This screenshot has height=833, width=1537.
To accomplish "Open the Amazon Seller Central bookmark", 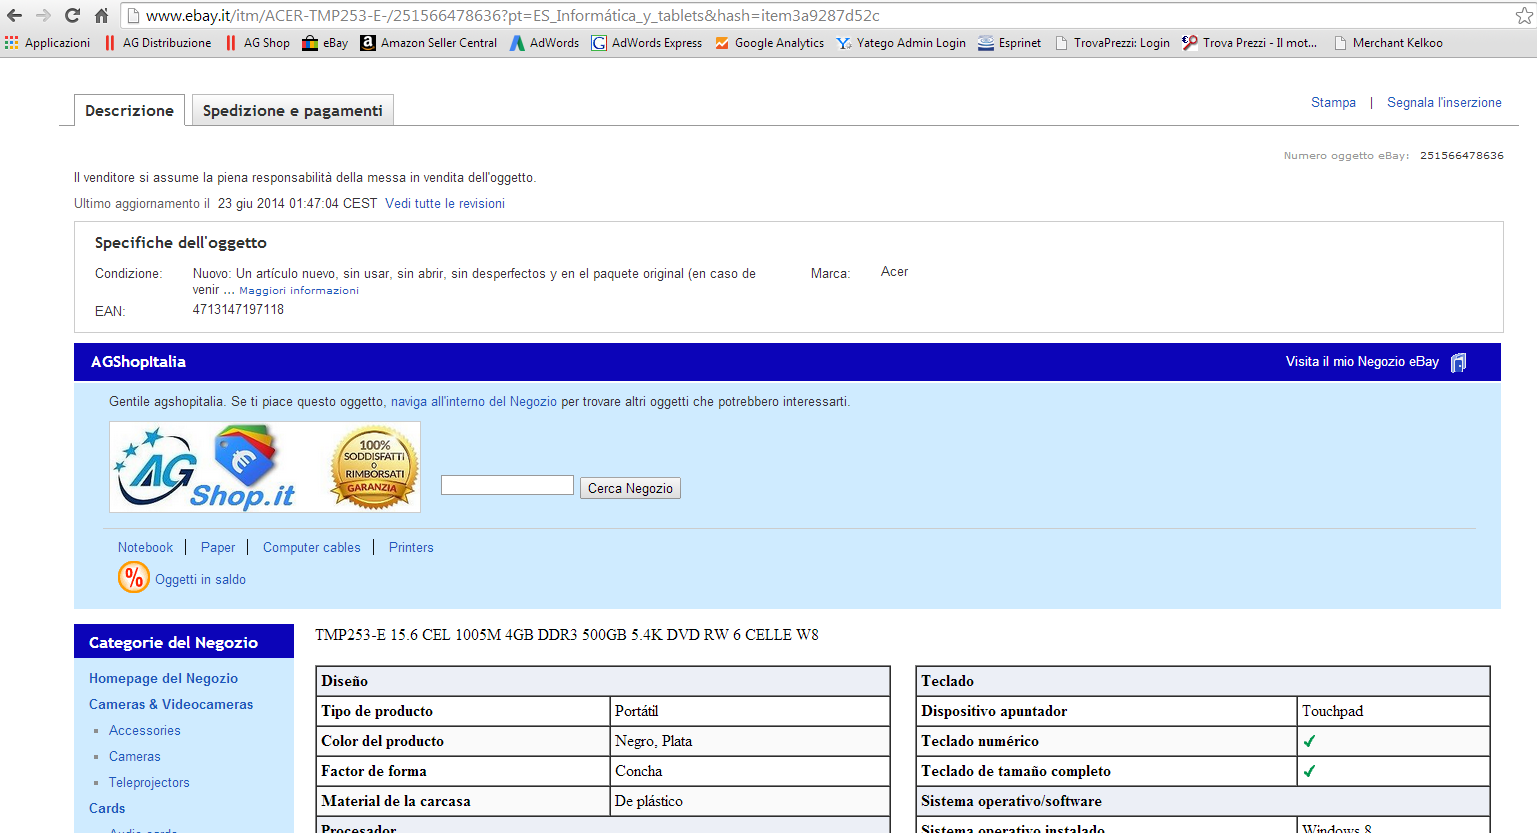I will coord(429,43).
